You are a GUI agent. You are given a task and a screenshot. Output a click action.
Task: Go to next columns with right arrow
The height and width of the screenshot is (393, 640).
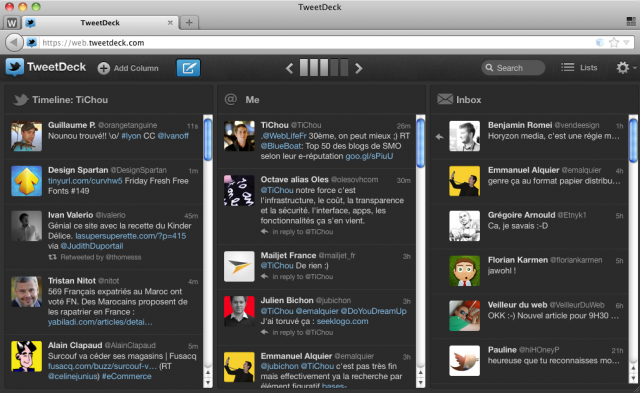pyautogui.click(x=358, y=68)
